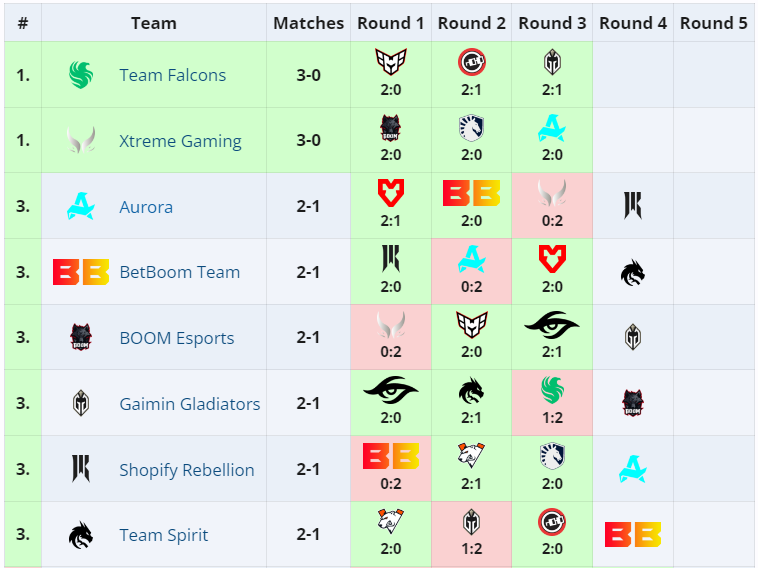758x568 pixels.
Task: Go to the Aurora team page link
Action: pyautogui.click(x=146, y=207)
